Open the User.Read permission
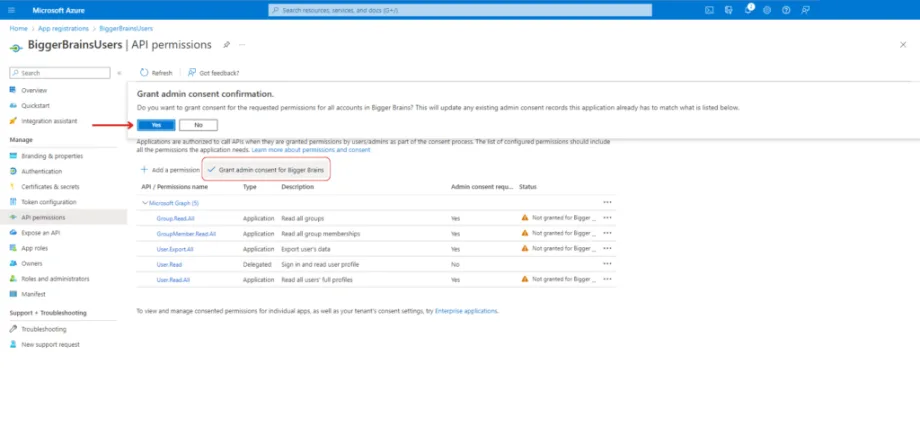920x444 pixels. click(x=169, y=265)
